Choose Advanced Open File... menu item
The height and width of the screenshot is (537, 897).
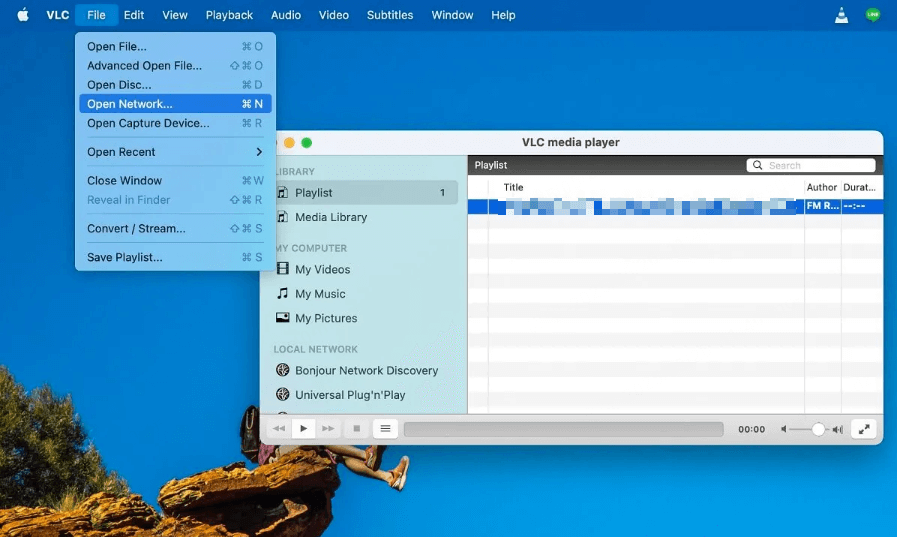pyautogui.click(x=175, y=66)
